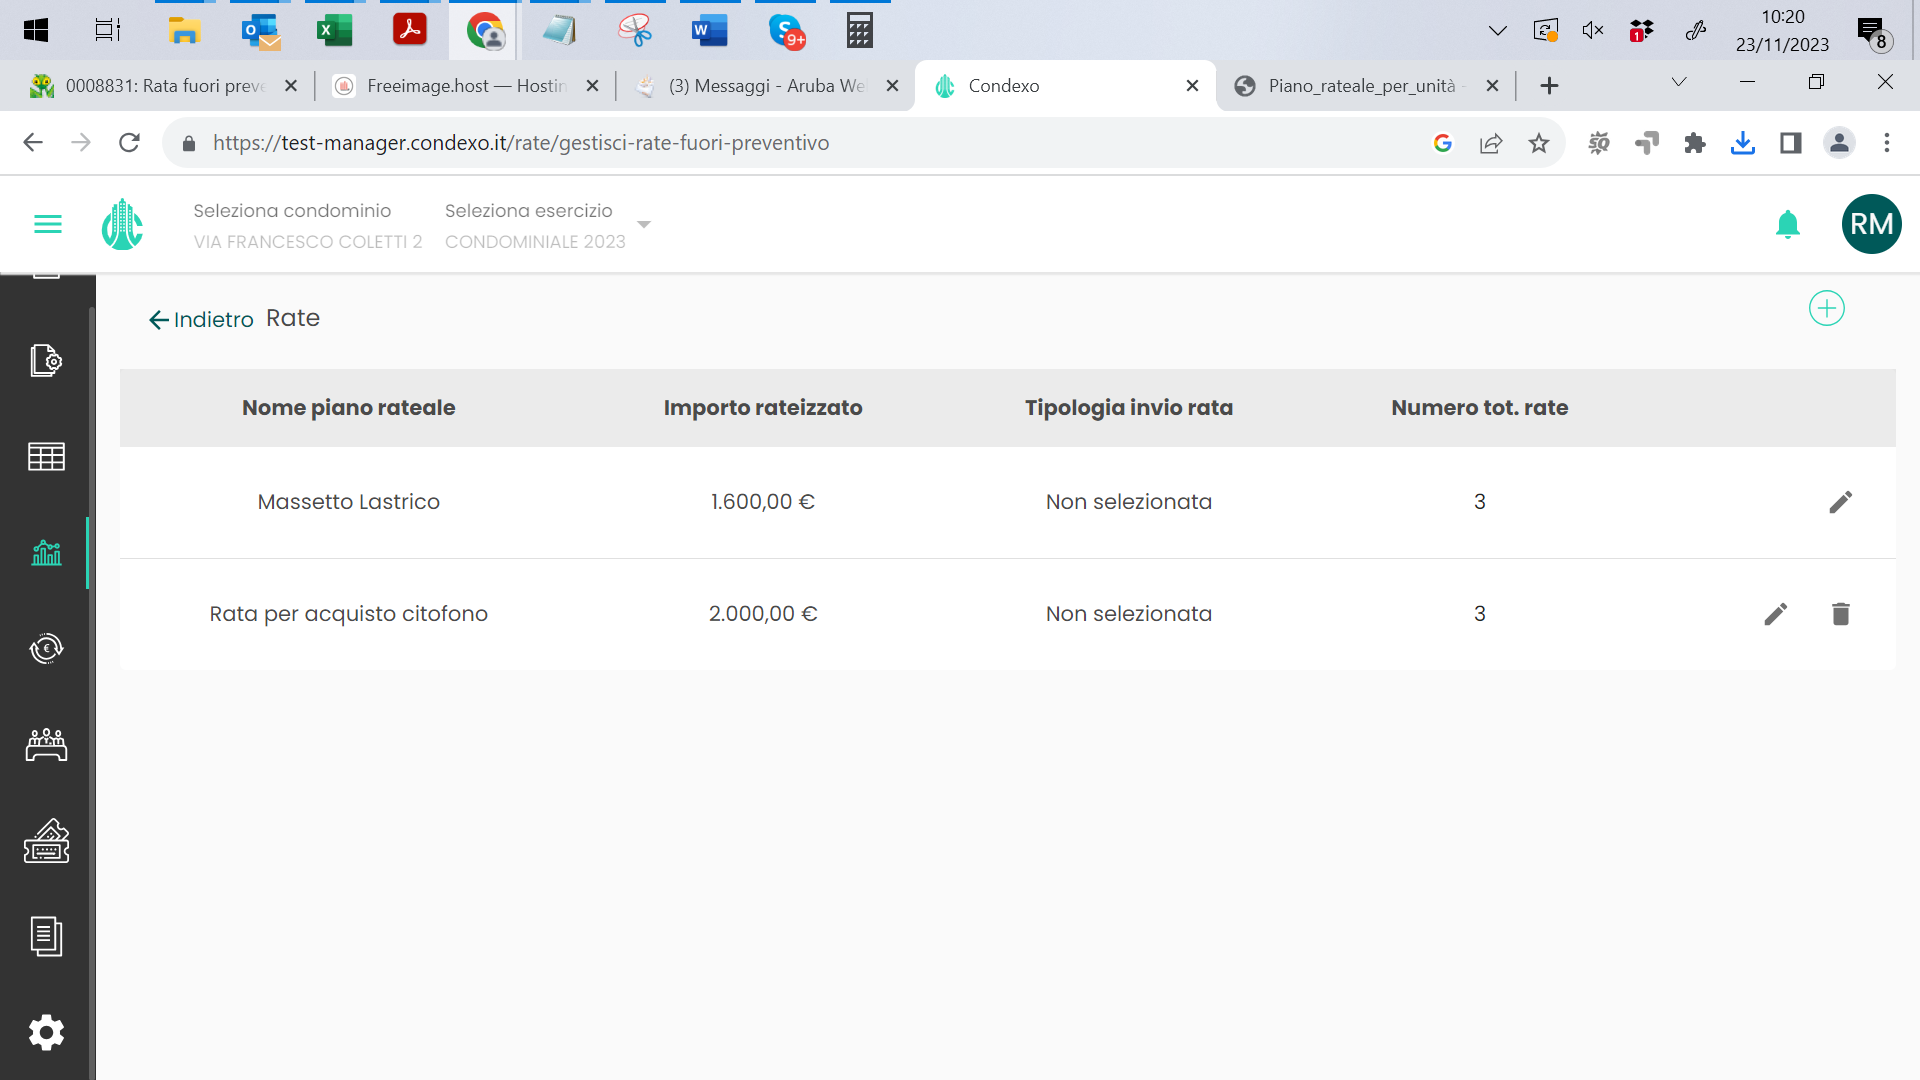Click Nome piano rateale column header
The image size is (1920, 1080).
348,408
